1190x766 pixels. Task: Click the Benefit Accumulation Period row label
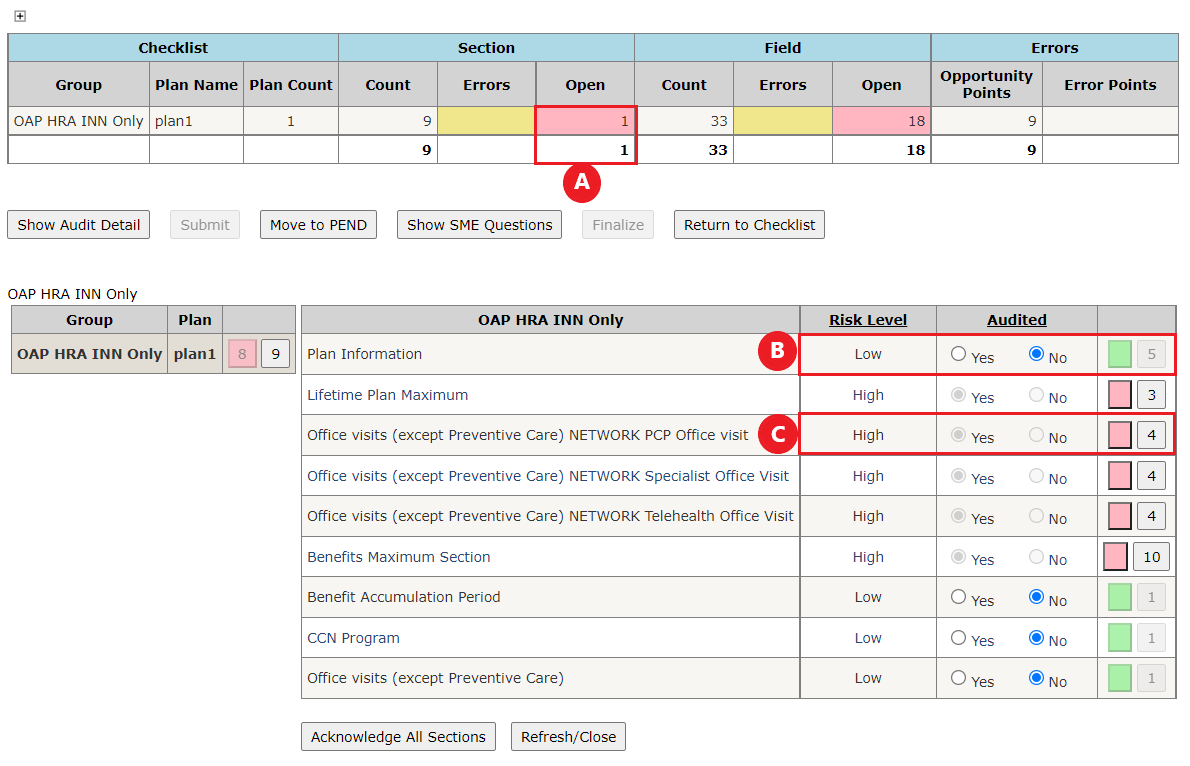click(404, 597)
